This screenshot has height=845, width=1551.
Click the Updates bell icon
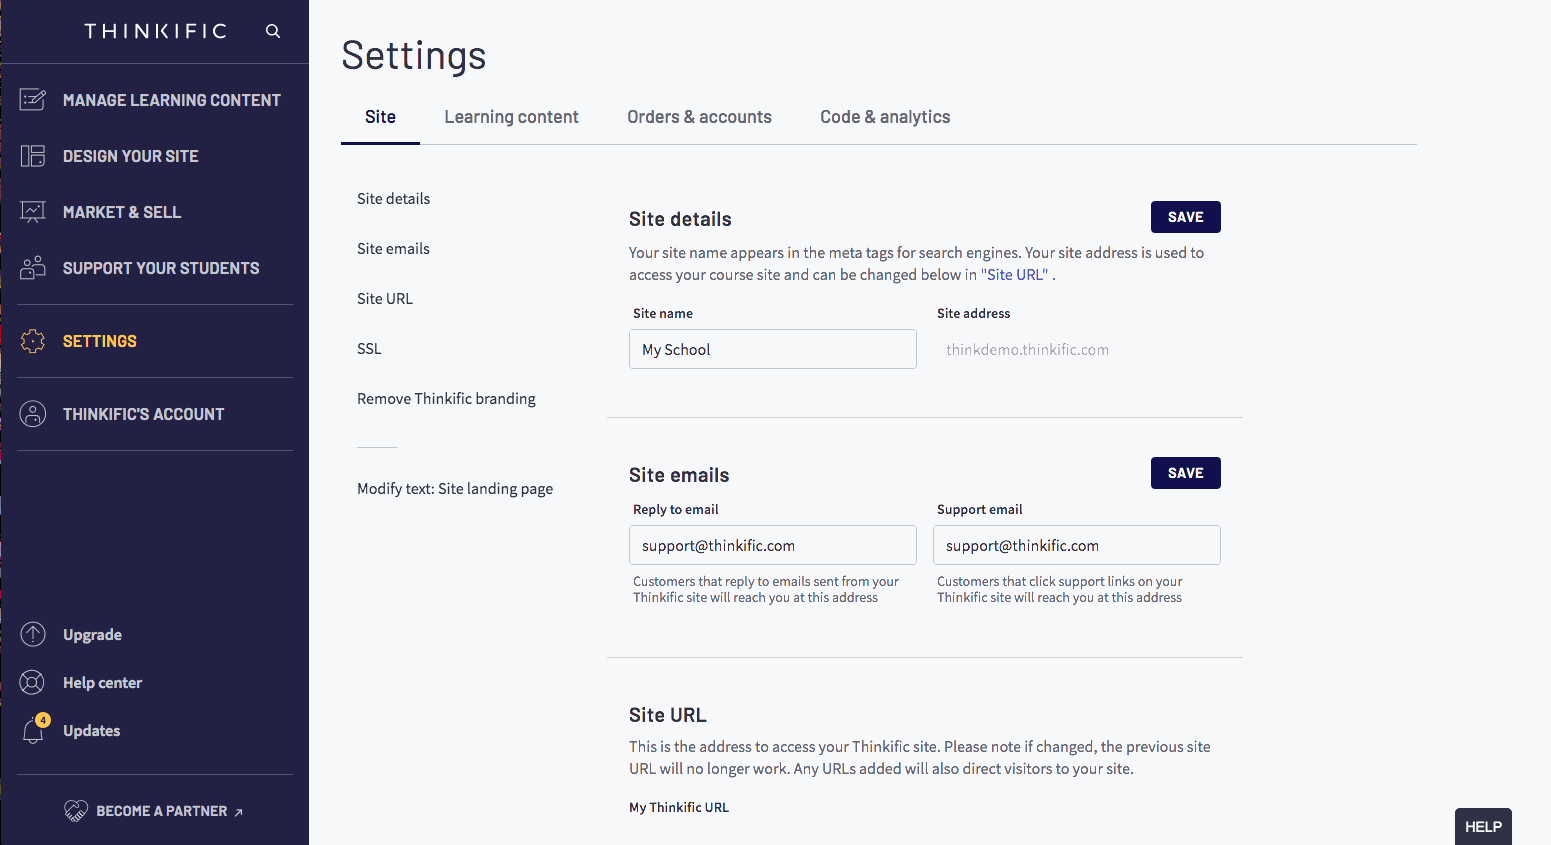click(x=33, y=731)
